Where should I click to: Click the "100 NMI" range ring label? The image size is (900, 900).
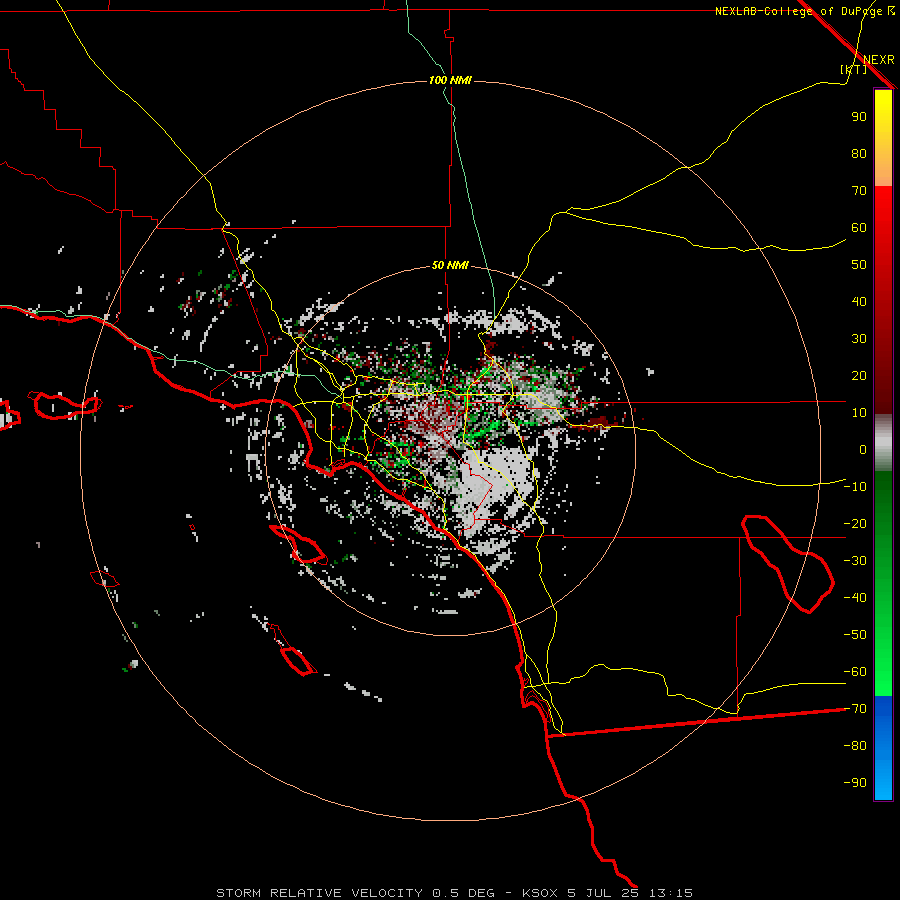450,80
